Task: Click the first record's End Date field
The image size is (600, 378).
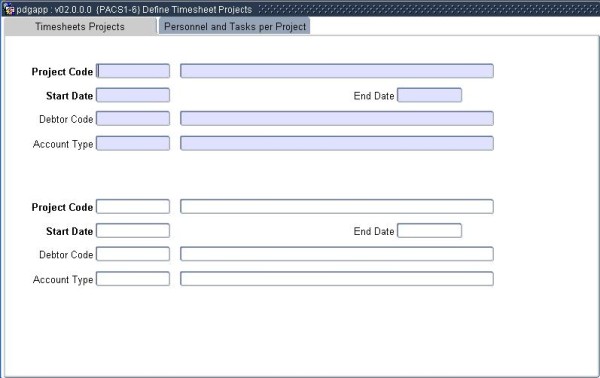Action: pos(429,95)
